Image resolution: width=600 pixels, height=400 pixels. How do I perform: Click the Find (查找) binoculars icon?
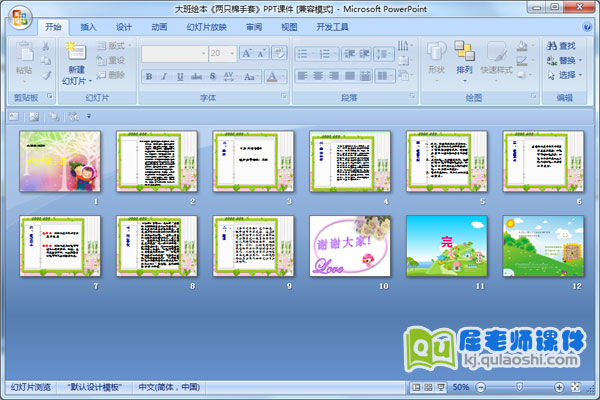point(552,45)
